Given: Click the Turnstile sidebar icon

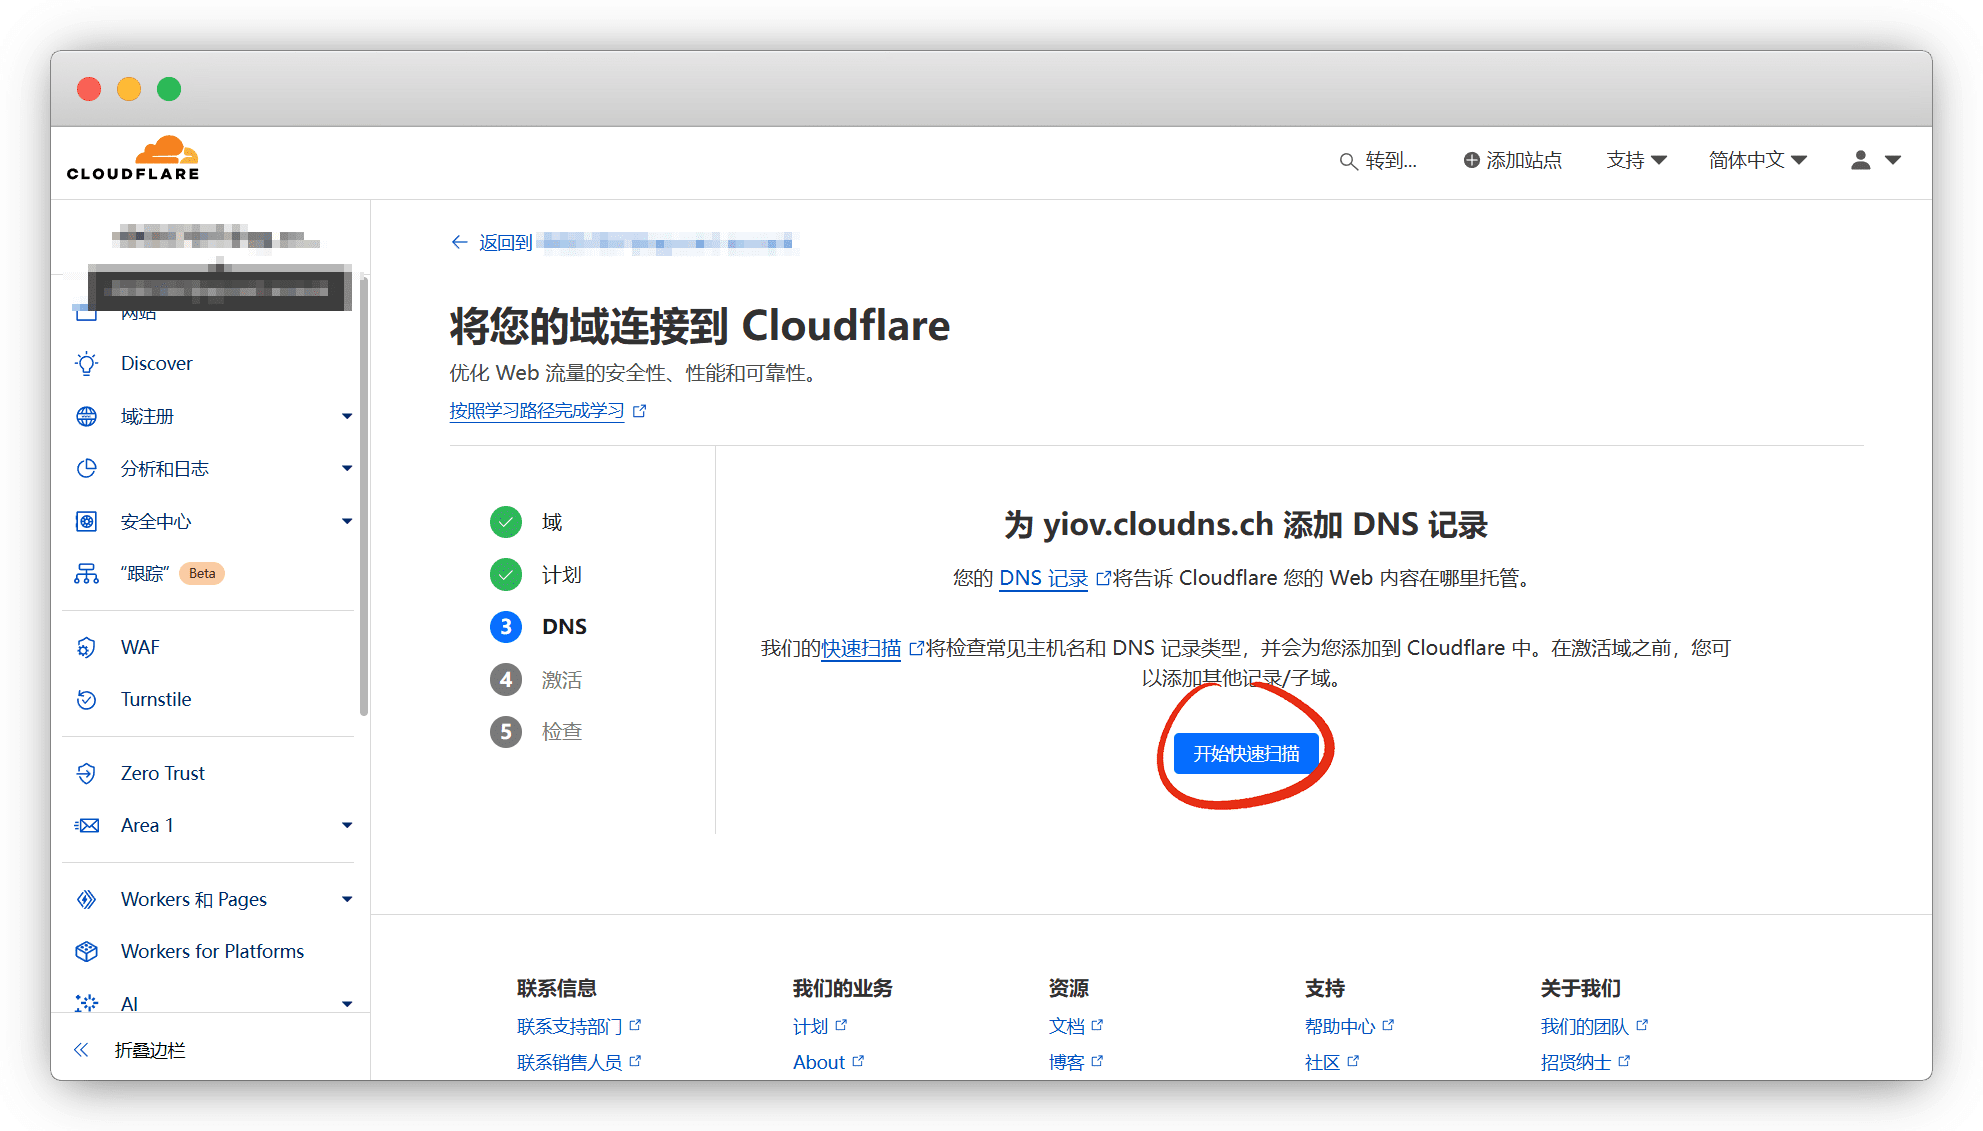Looking at the screenshot, I should tap(87, 699).
